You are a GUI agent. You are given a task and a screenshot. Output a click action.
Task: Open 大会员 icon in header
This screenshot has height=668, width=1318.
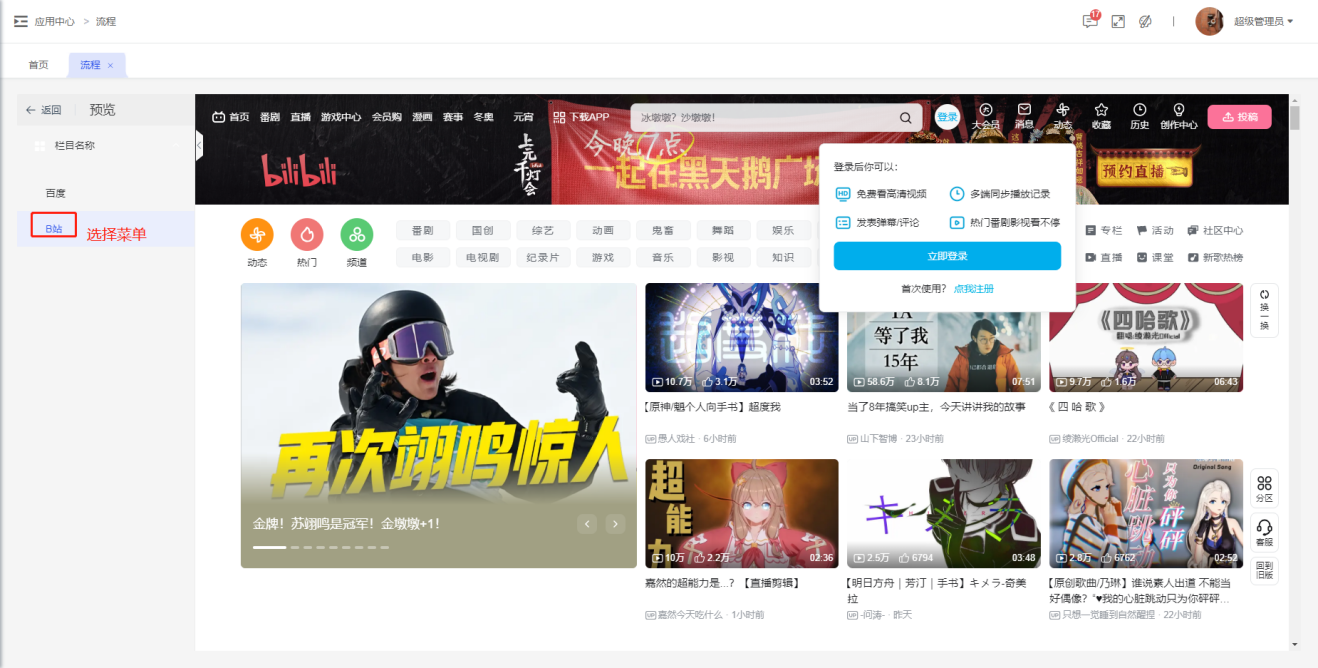tap(986, 116)
